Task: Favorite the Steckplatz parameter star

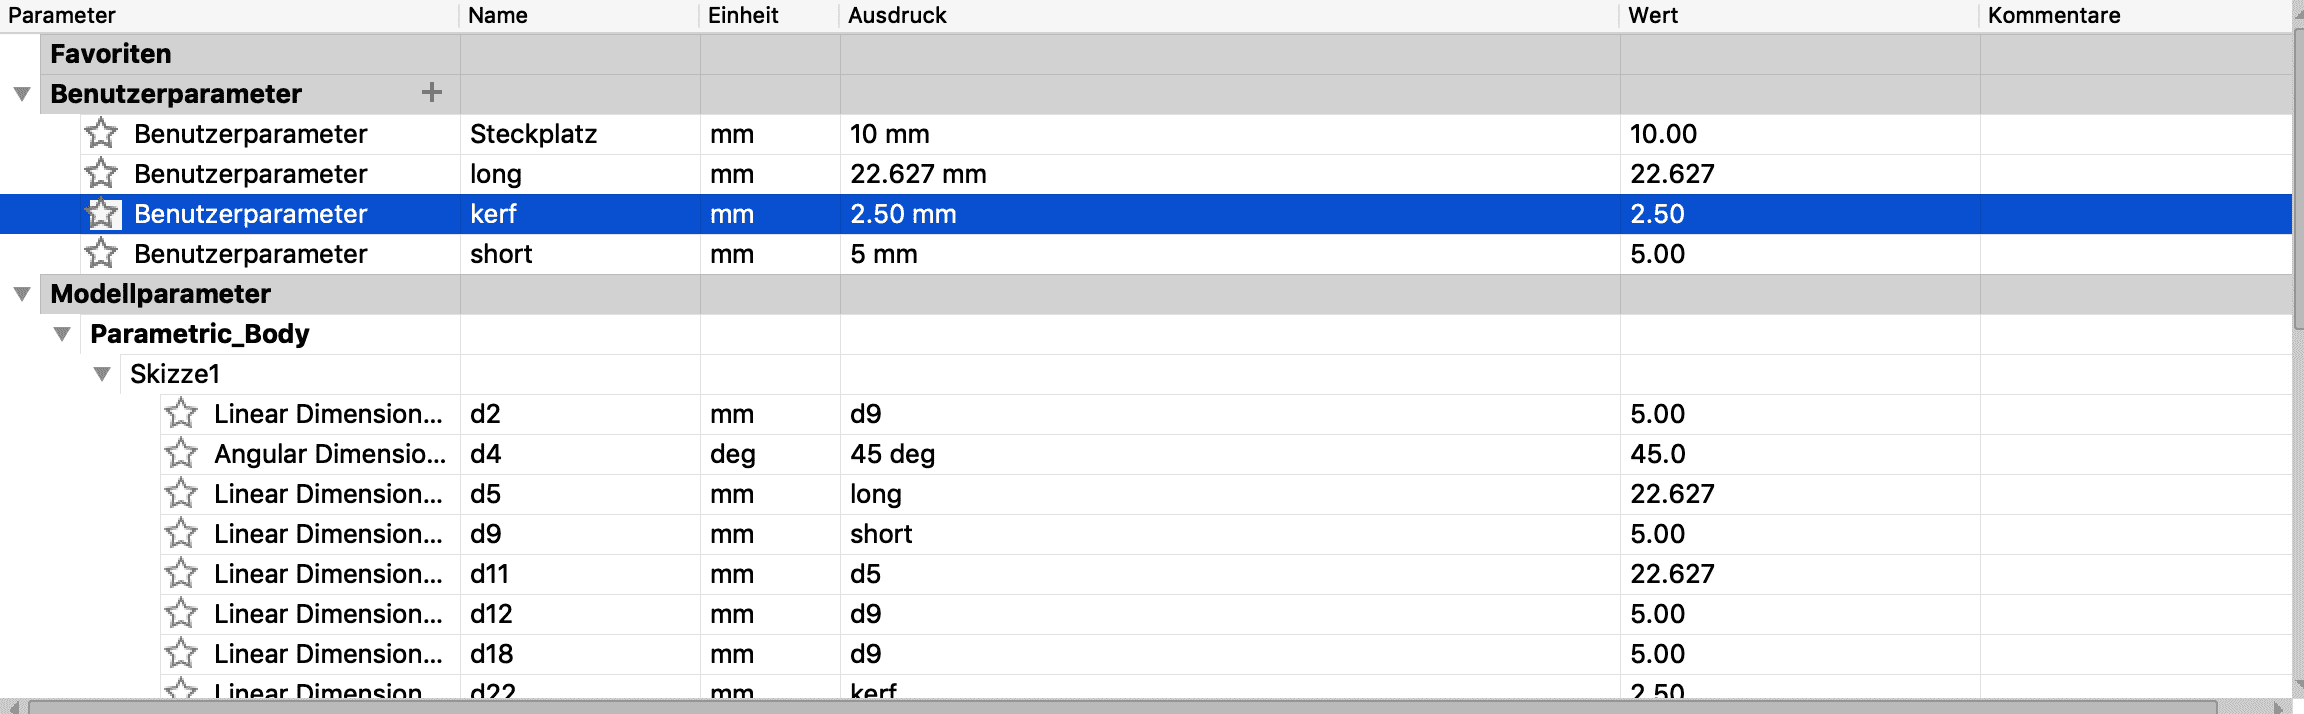Action: point(101,133)
